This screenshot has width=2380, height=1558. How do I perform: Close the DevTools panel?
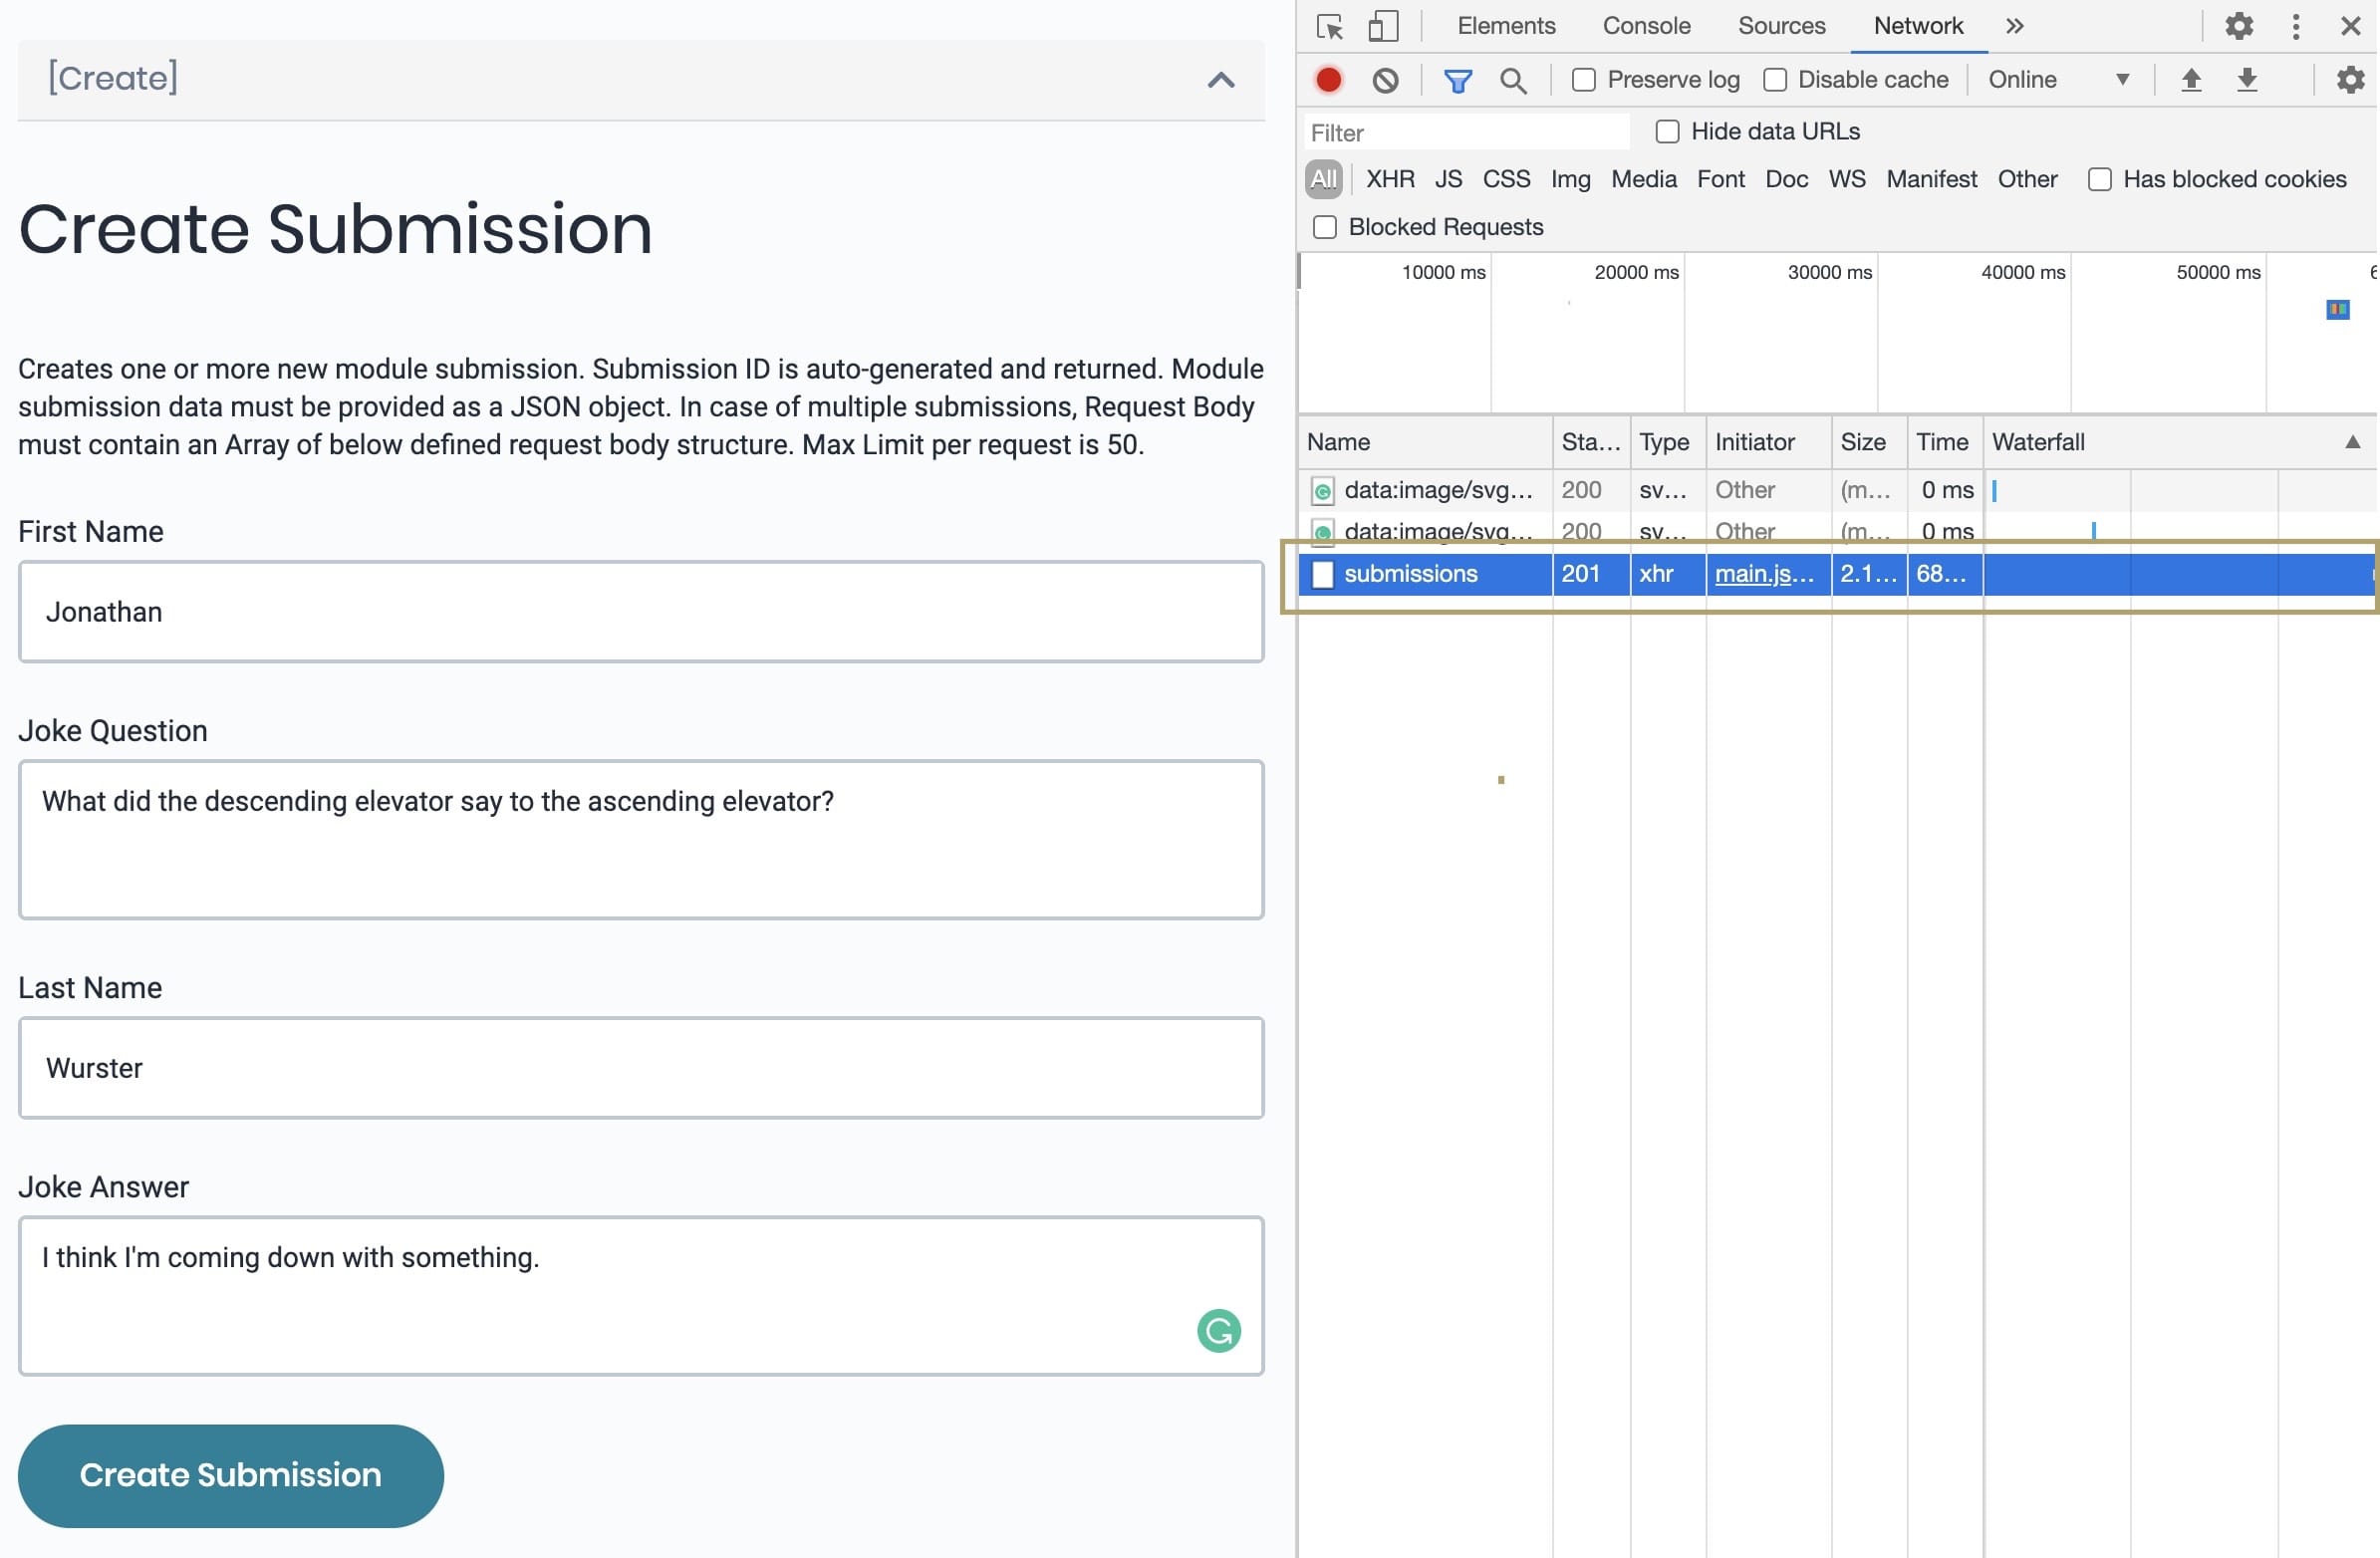(x=2351, y=26)
